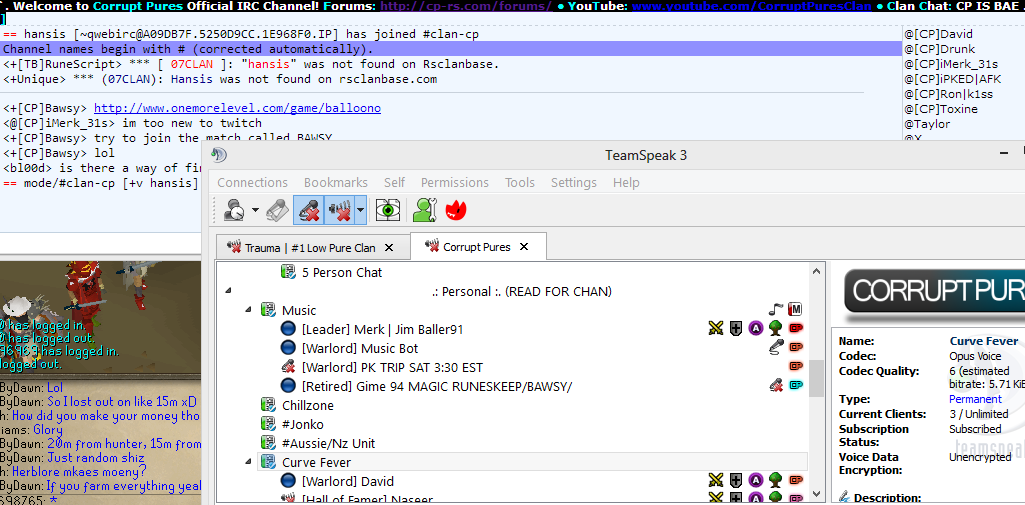Select user [Warlord] PK TRIP SAT 3:30 EST
This screenshot has width=1025, height=505.
(392, 367)
